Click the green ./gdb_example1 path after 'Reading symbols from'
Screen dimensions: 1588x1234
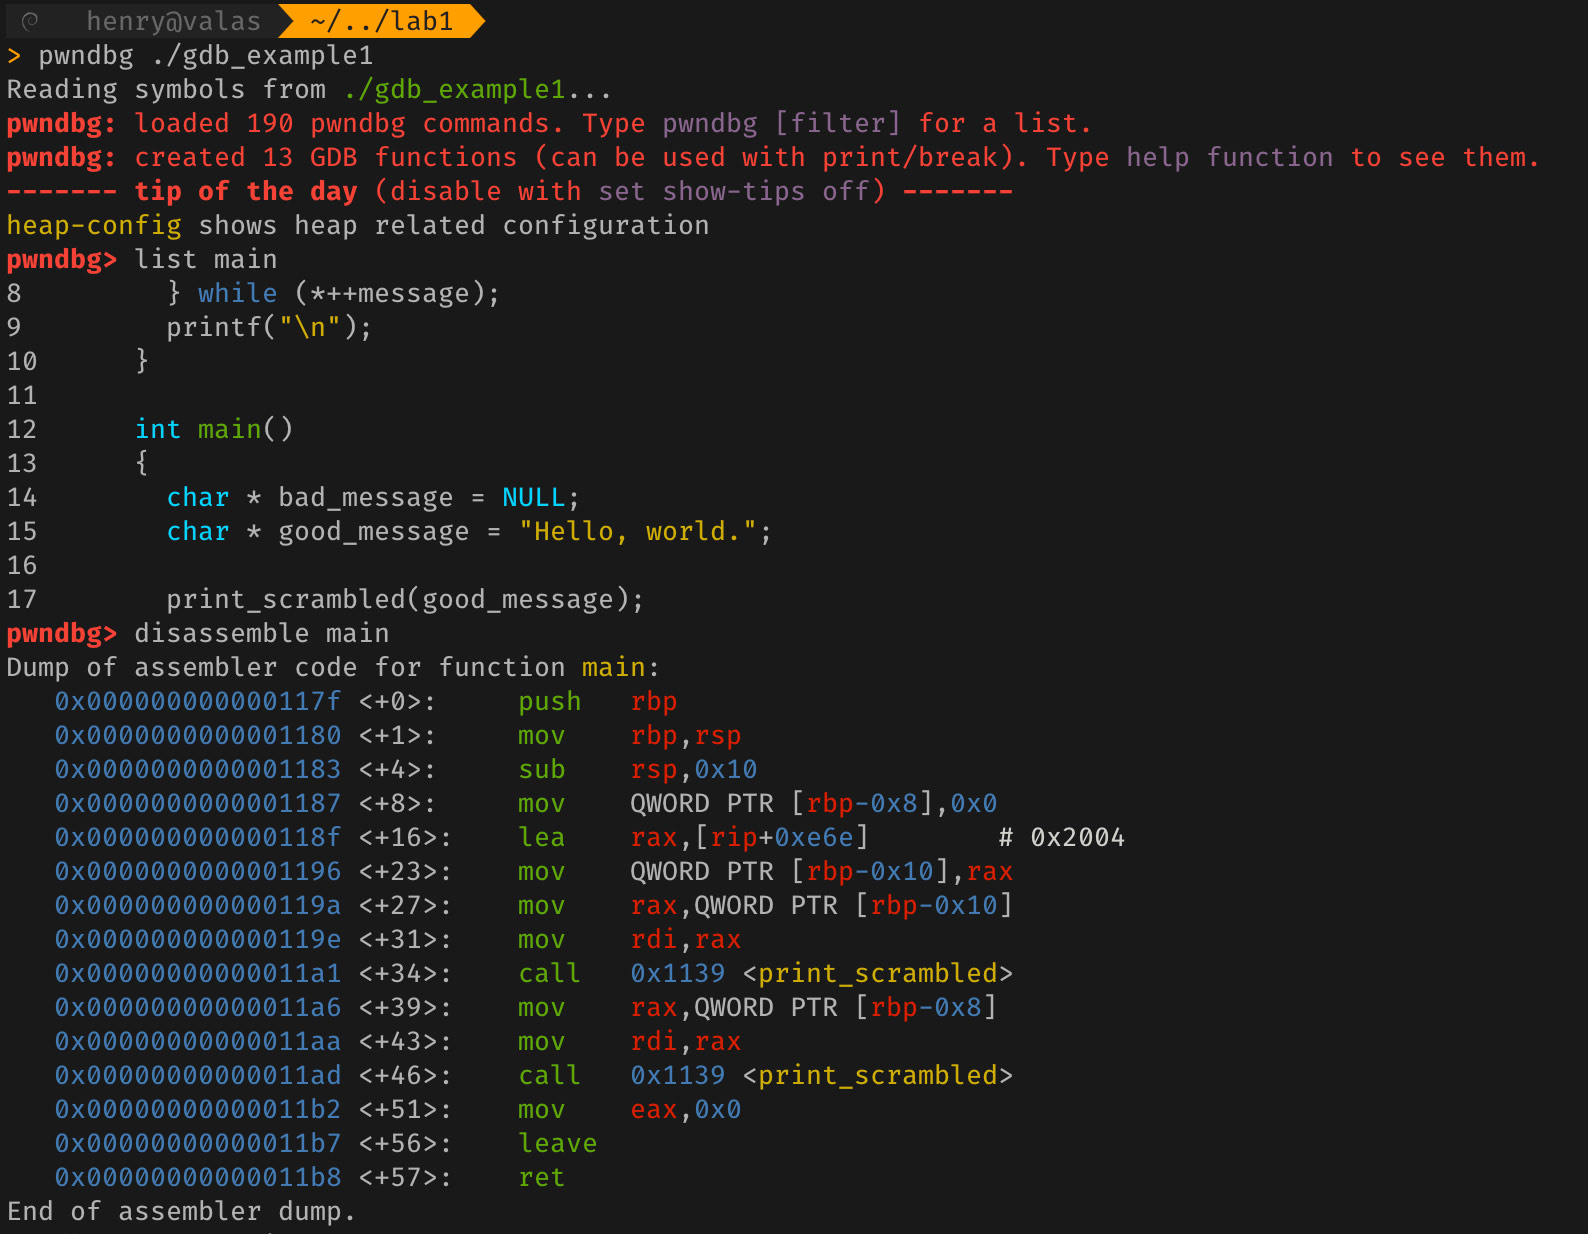pos(454,89)
